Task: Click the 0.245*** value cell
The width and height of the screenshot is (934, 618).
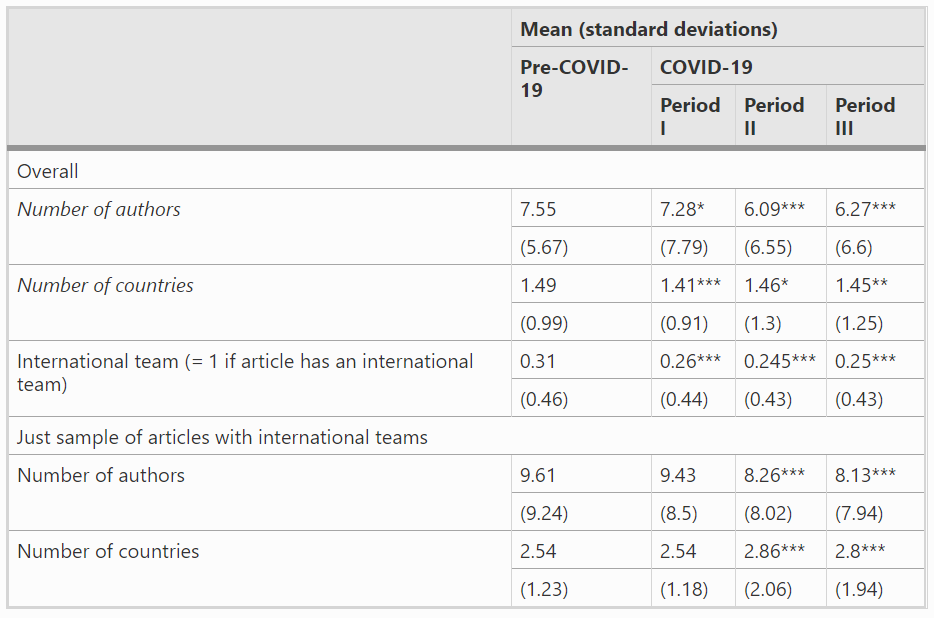Action: point(780,361)
